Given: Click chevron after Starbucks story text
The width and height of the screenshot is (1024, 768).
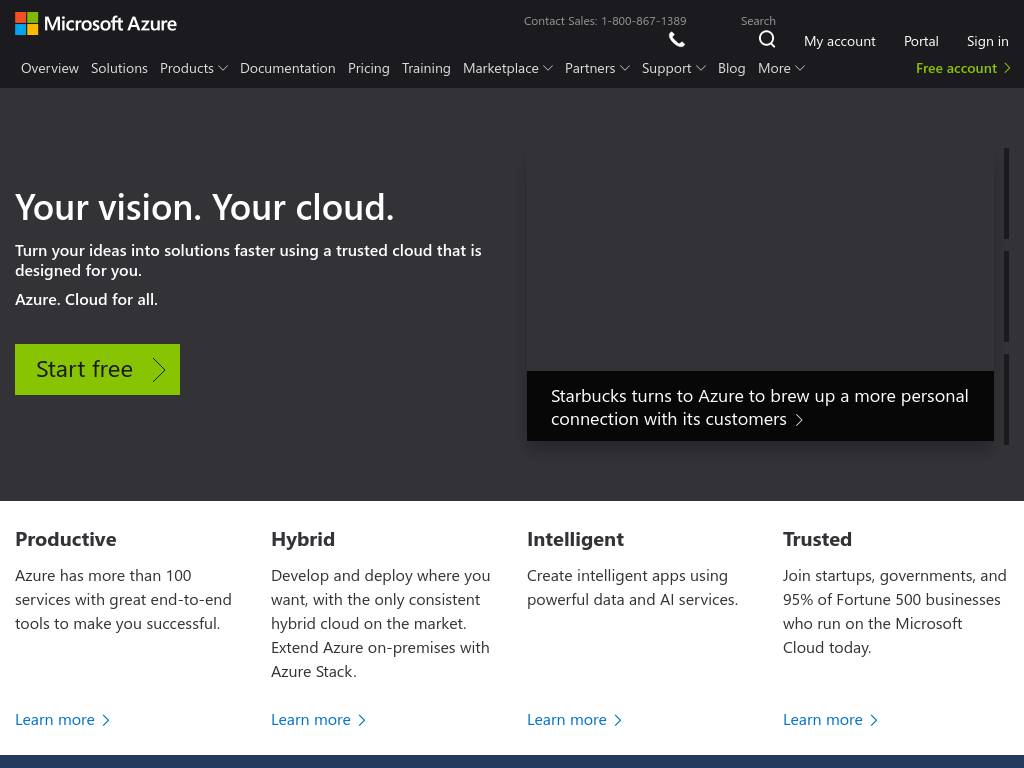Looking at the screenshot, I should [x=799, y=420].
